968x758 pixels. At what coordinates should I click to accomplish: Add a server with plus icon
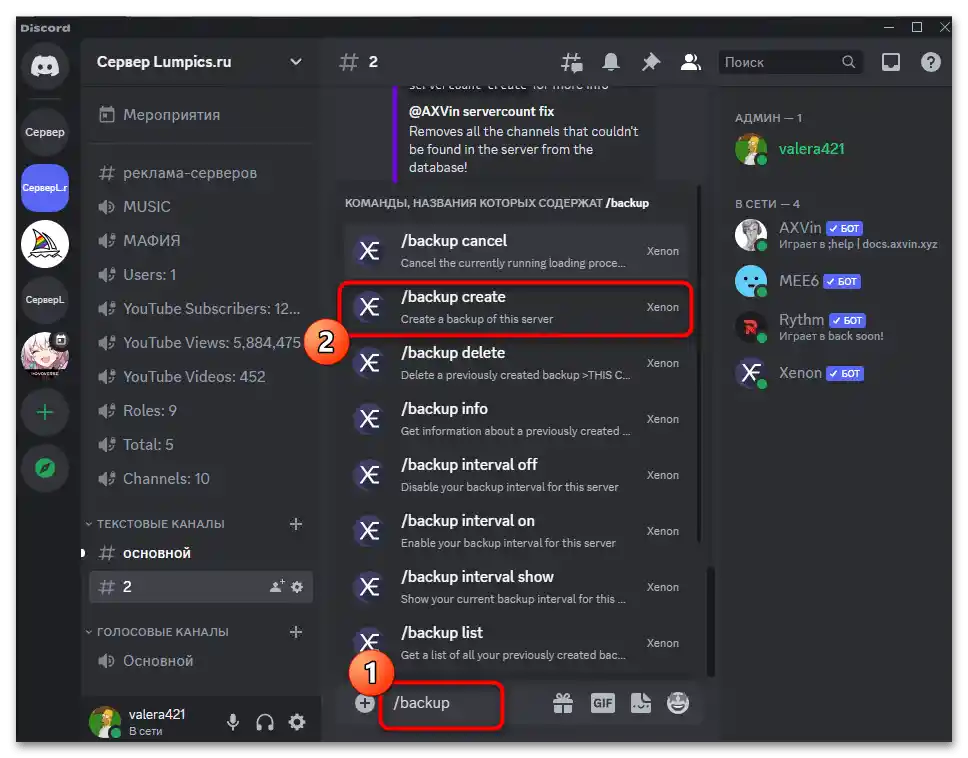click(45, 412)
